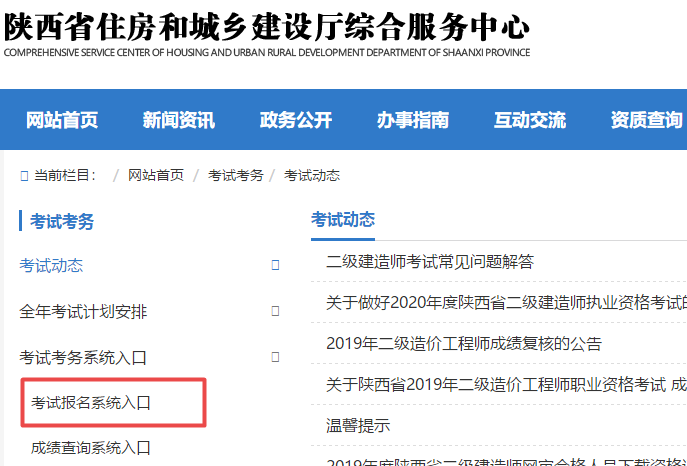Select 考试动态 in the left sidebar
The width and height of the screenshot is (687, 466).
(51, 265)
